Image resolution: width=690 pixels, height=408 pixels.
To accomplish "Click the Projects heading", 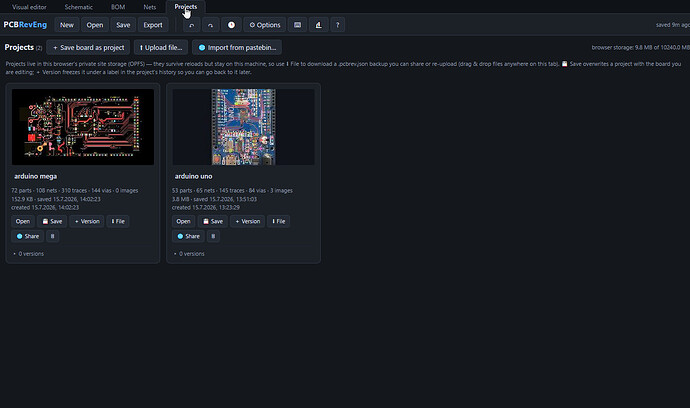I will coord(19,47).
